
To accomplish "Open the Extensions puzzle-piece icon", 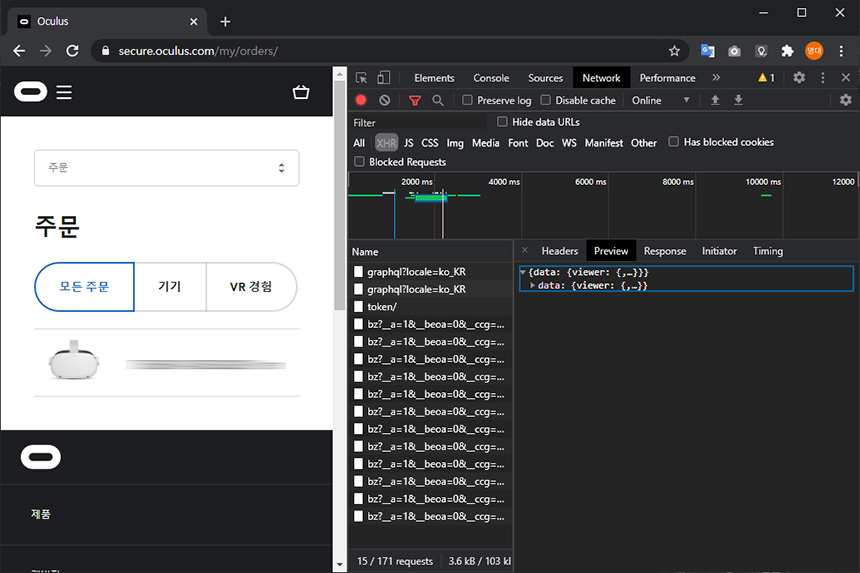I will pos(787,51).
